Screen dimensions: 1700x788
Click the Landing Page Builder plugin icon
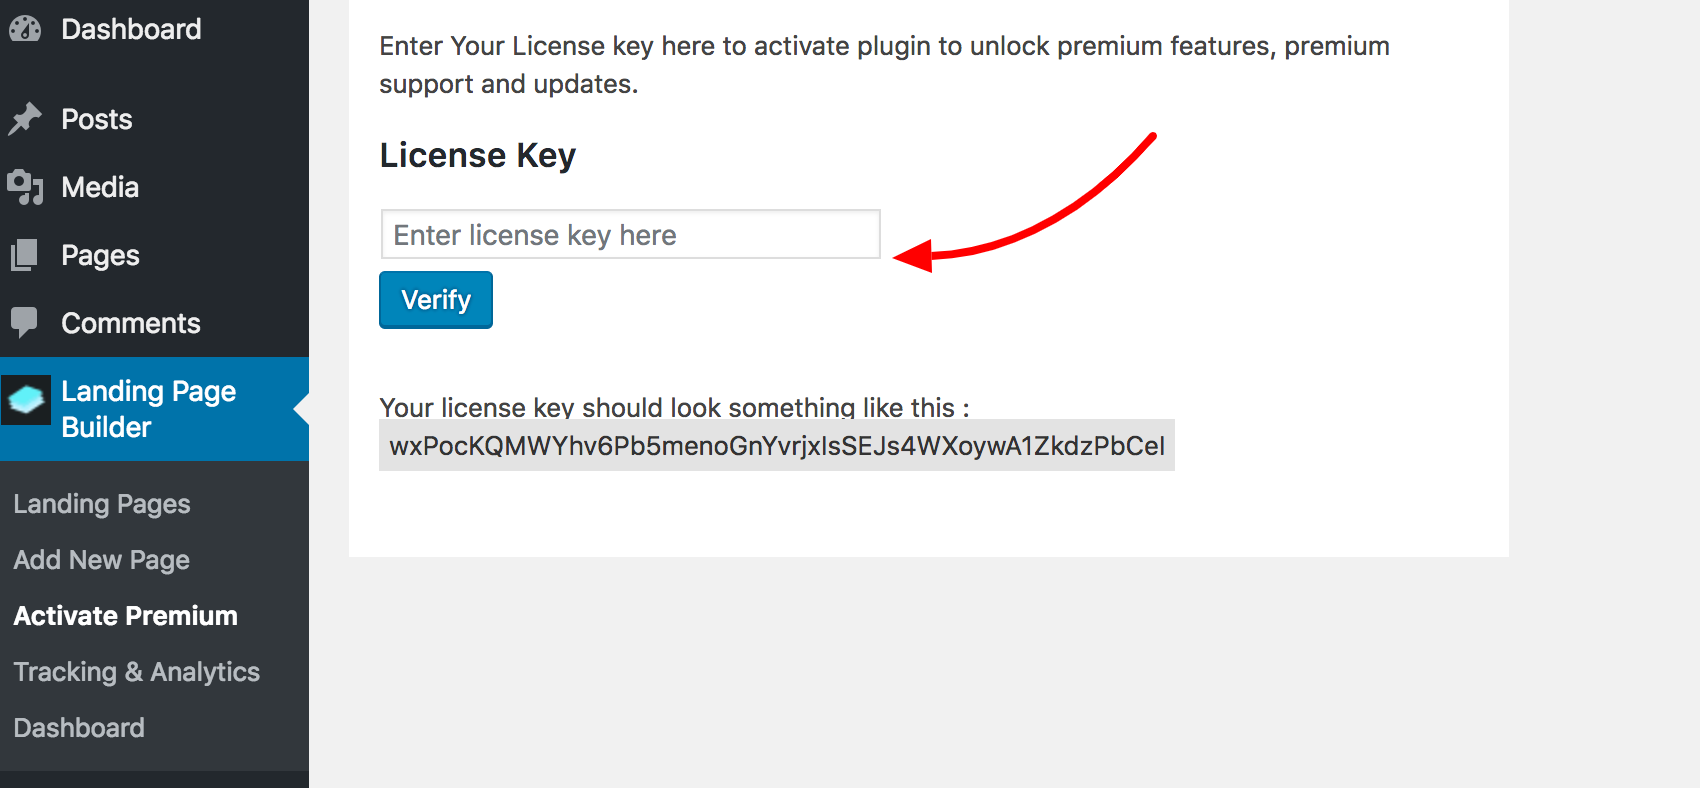point(27,400)
